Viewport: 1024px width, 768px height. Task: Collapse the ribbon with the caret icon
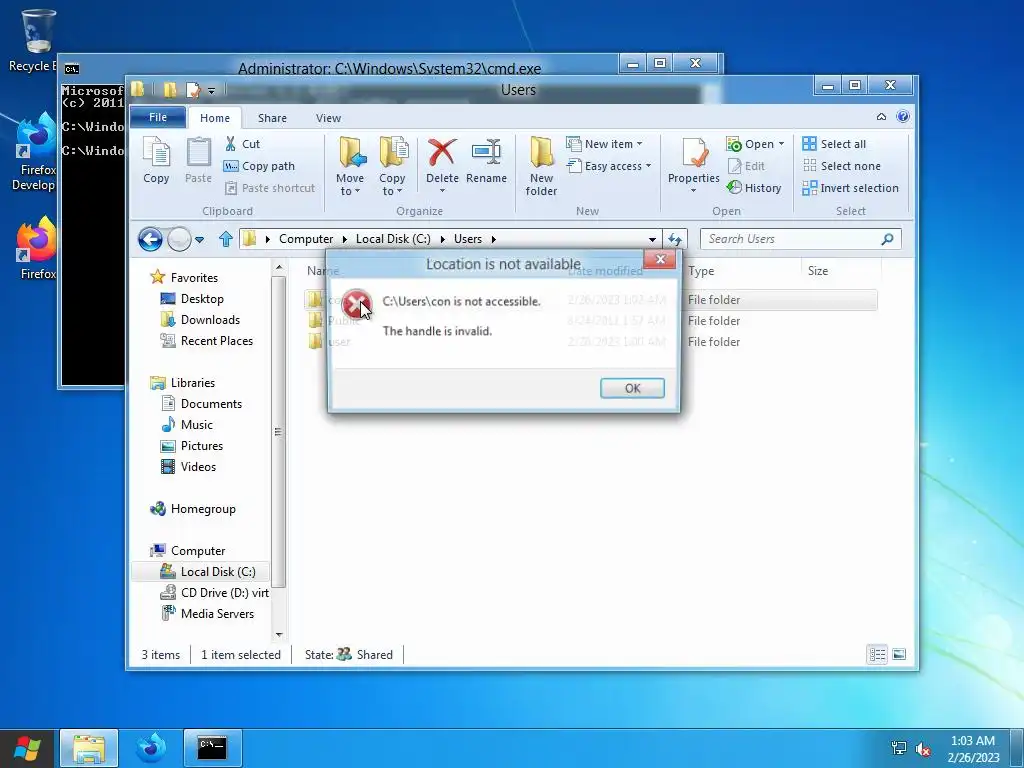pyautogui.click(x=881, y=116)
